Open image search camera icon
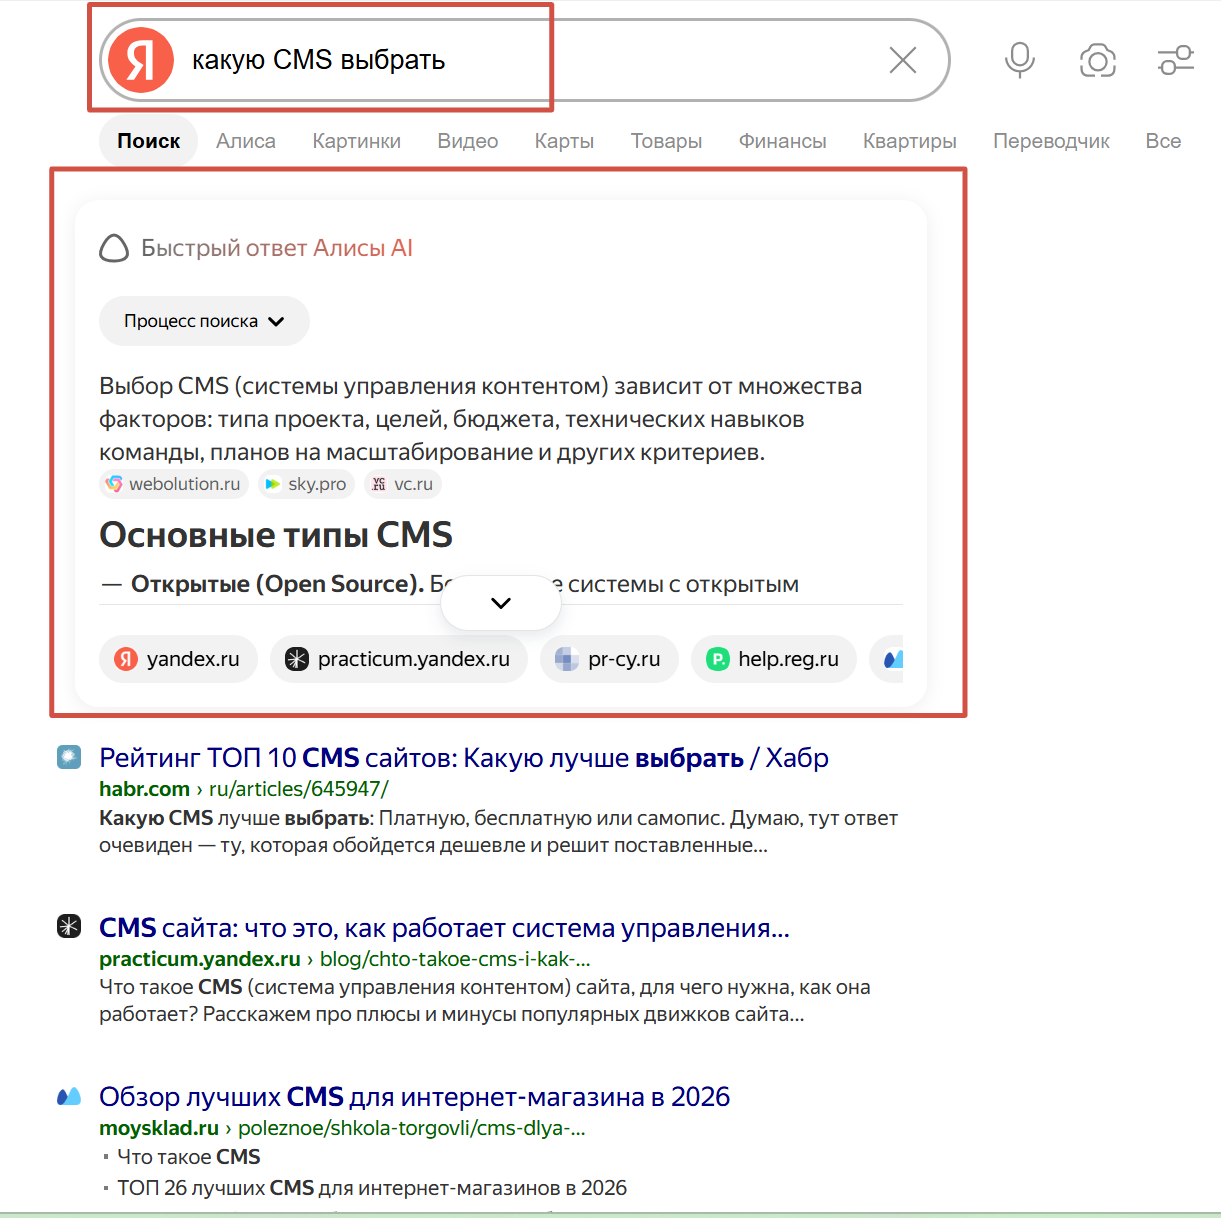This screenshot has width=1221, height=1218. point(1098,60)
